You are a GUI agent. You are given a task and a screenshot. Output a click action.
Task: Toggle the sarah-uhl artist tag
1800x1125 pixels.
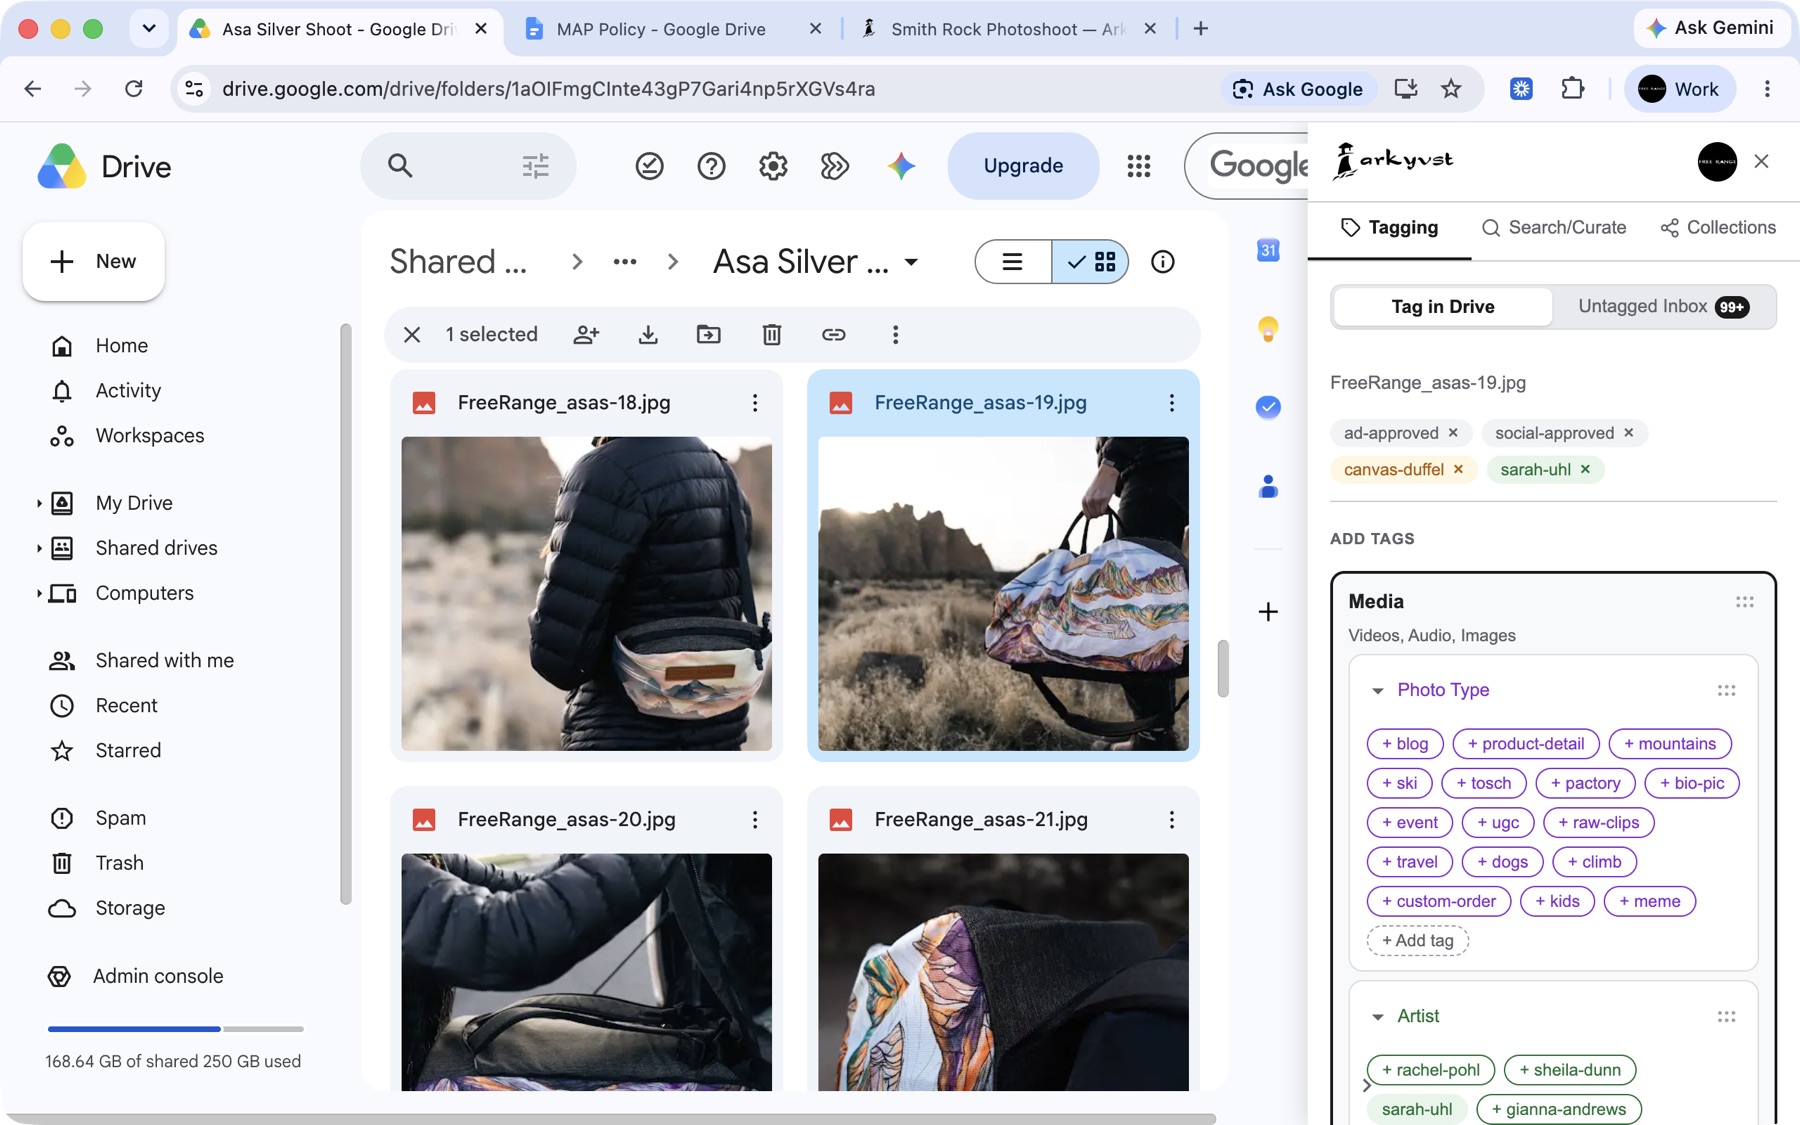point(1416,1109)
